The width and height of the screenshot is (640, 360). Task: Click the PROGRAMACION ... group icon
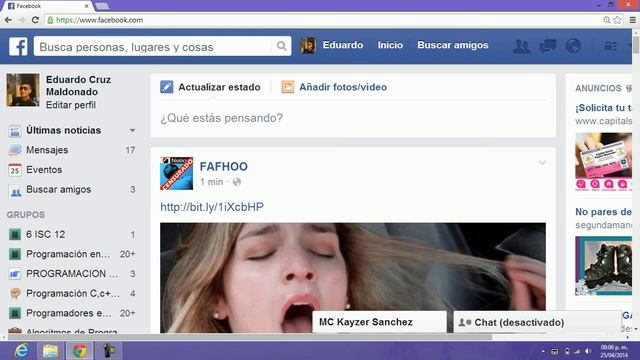tap(15, 274)
